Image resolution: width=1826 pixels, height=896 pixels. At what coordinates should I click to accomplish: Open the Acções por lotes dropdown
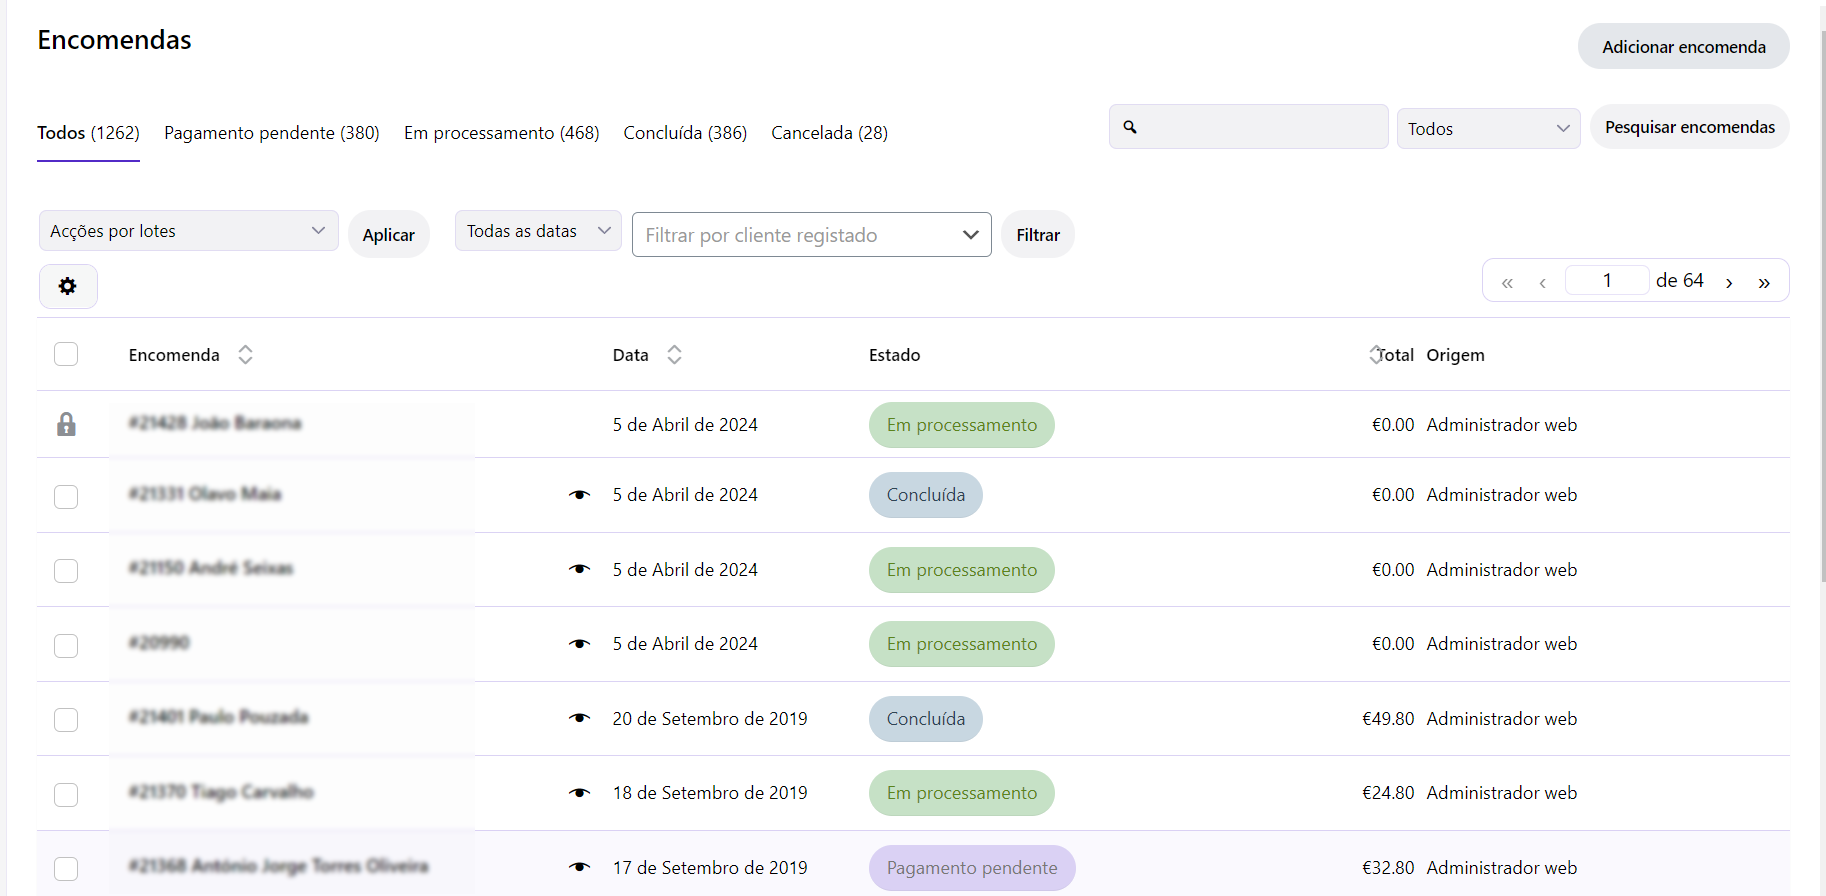tap(188, 231)
